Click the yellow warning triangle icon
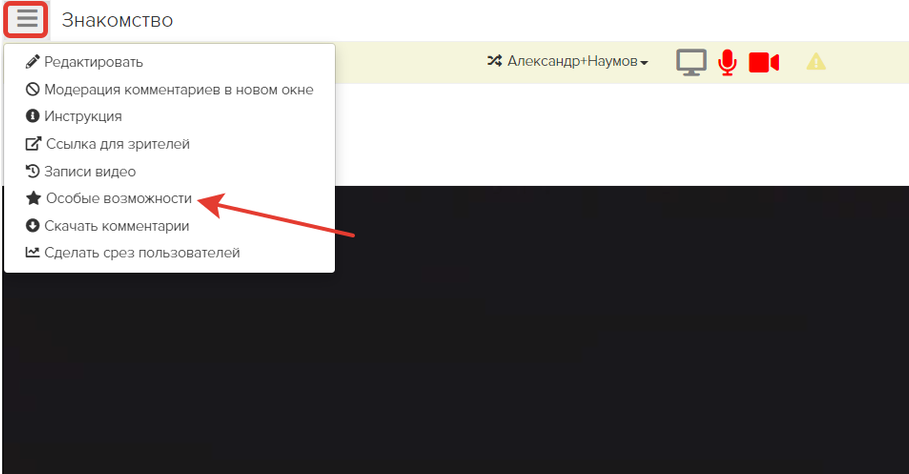This screenshot has width=909, height=474. tap(816, 61)
